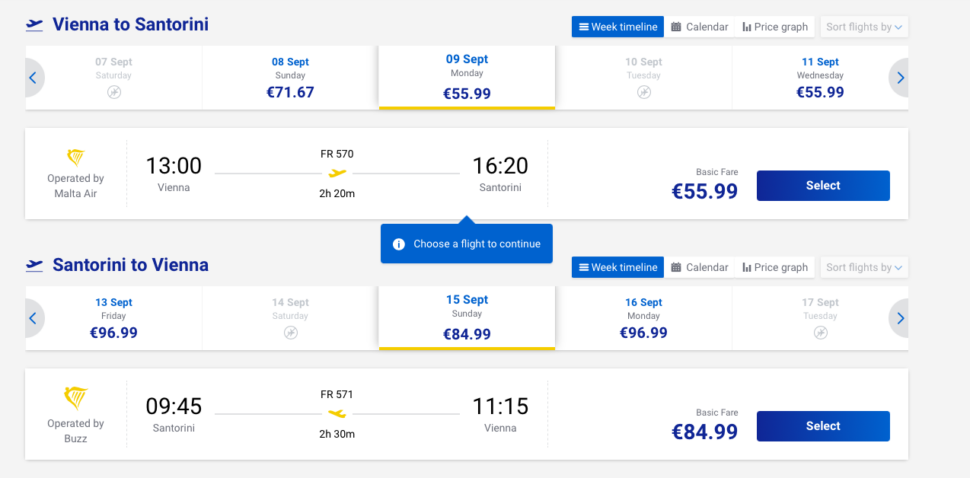Screen dimensions: 970x478
Task: Click the plane icon beside Vienna to Santorini
Action: click(x=35, y=25)
